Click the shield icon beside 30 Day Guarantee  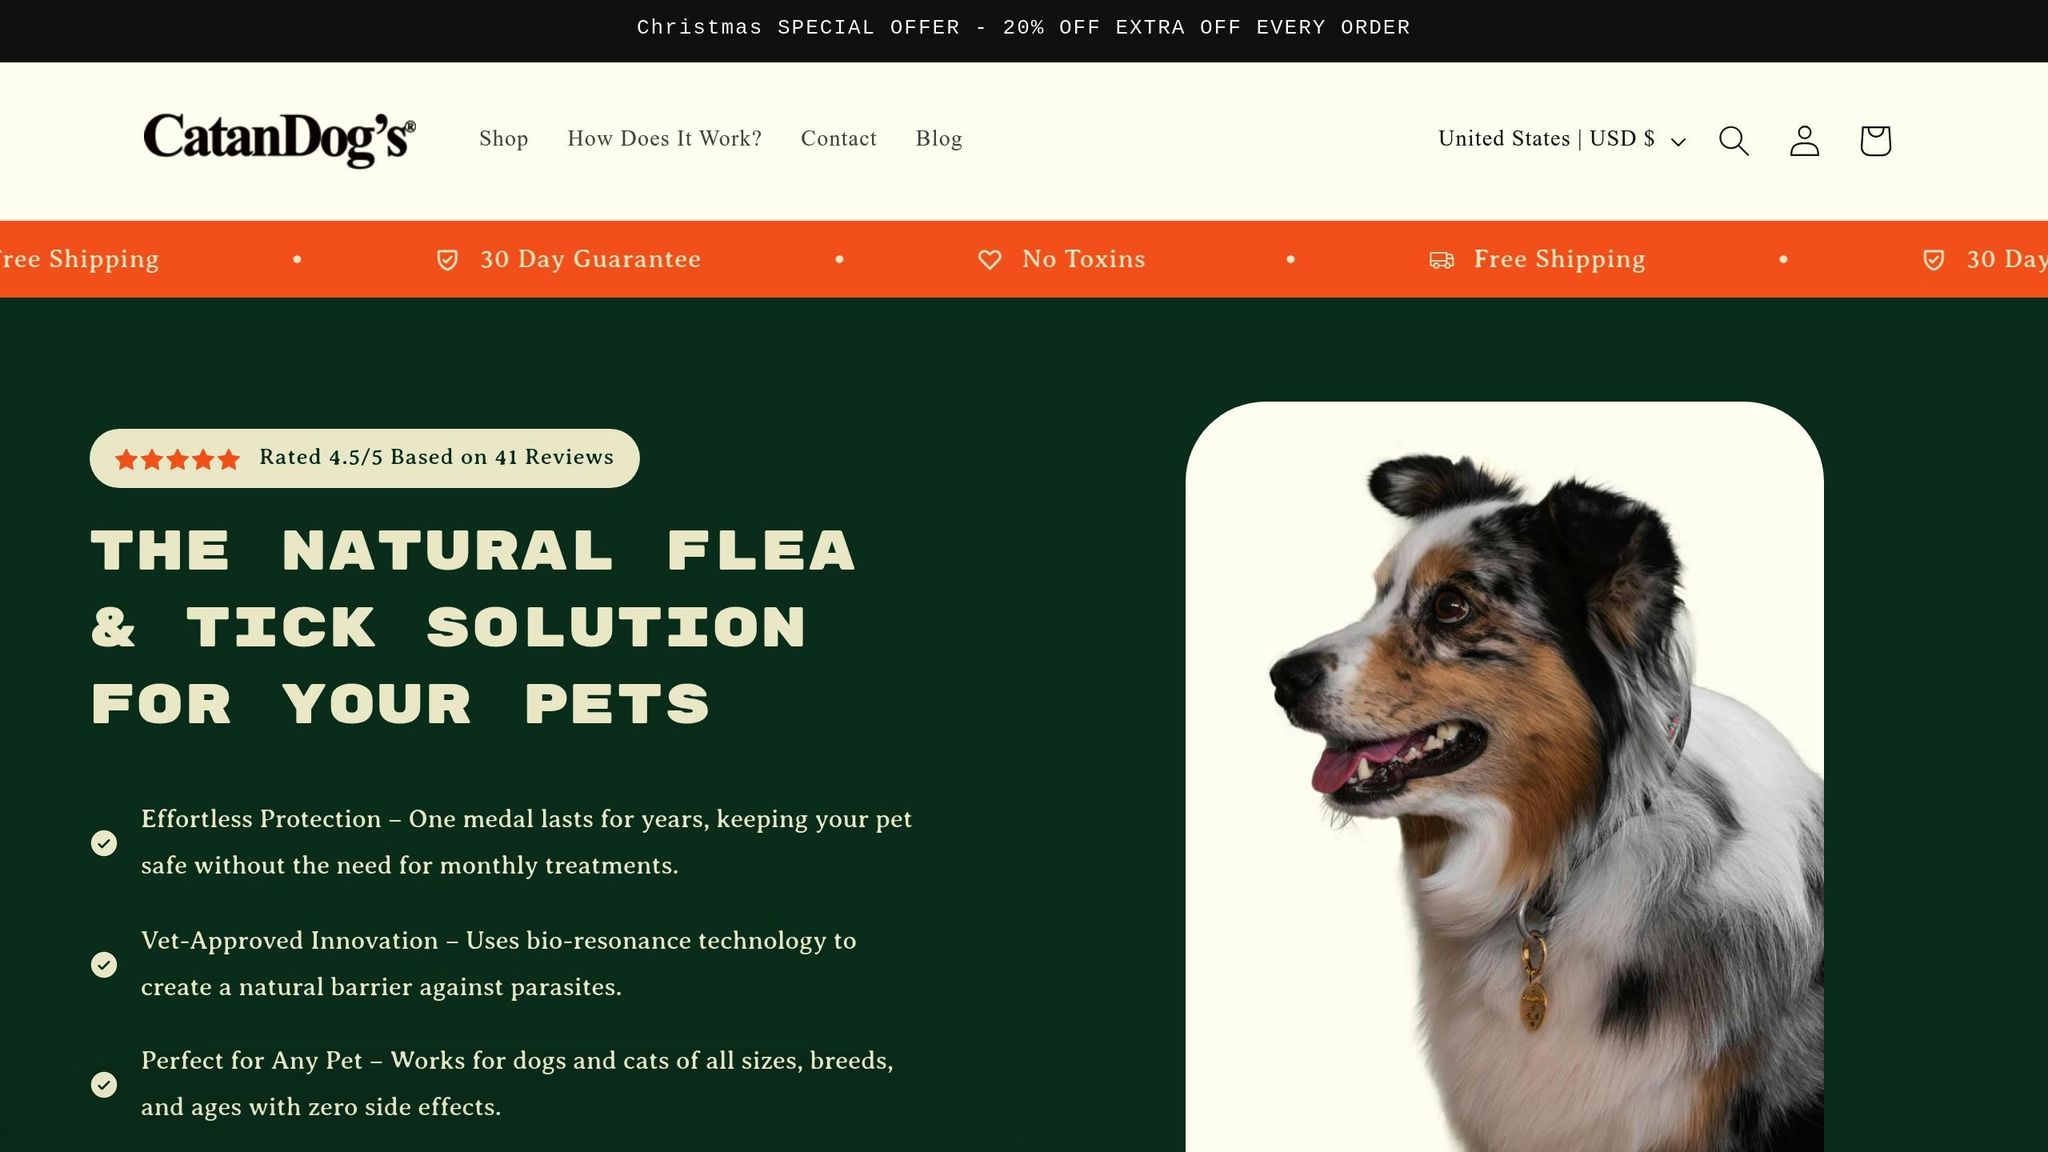447,260
